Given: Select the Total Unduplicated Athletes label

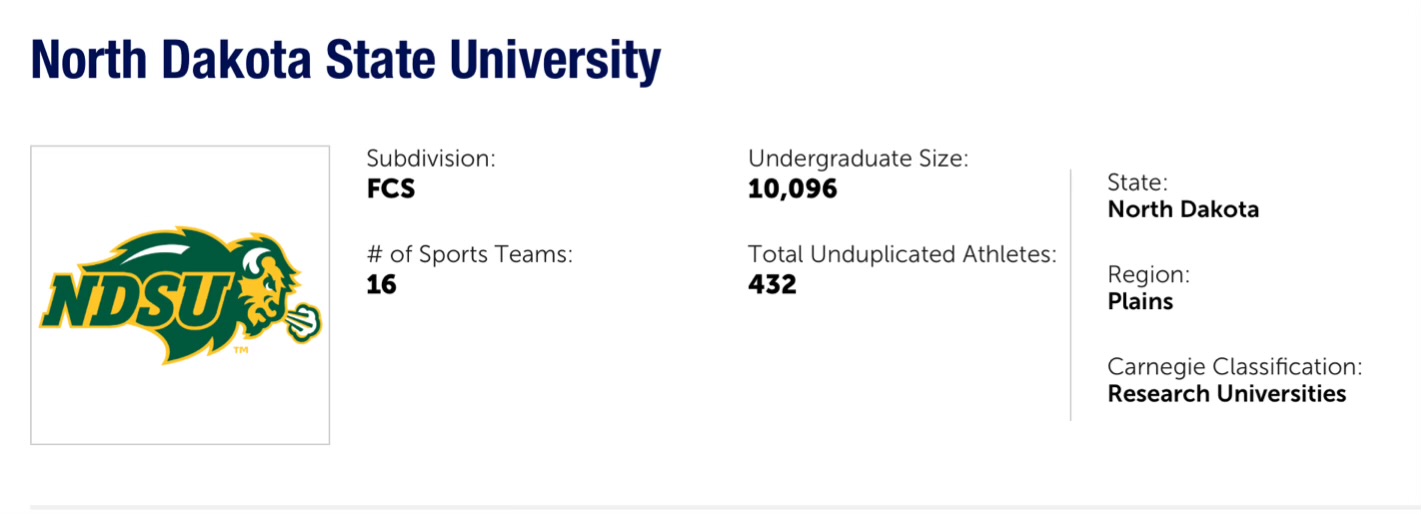Looking at the screenshot, I should [x=902, y=254].
